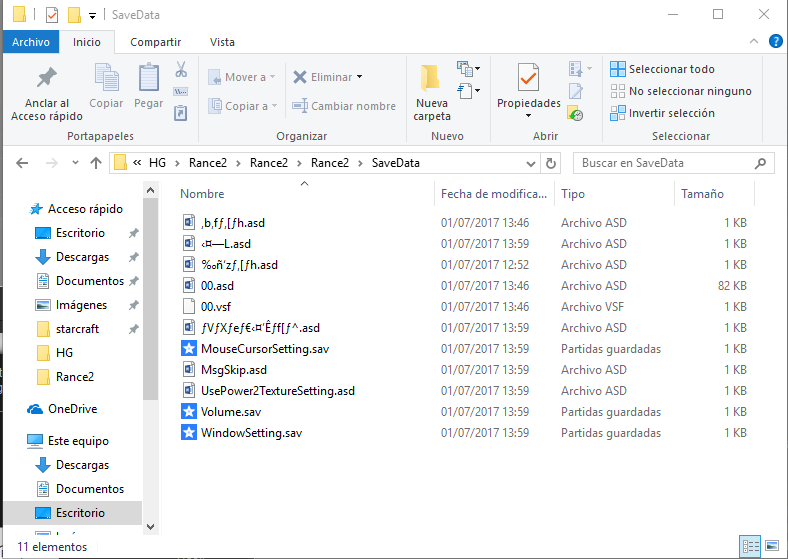788x559 pixels.
Task: Open the Vista ribbon tab
Action: click(x=222, y=42)
